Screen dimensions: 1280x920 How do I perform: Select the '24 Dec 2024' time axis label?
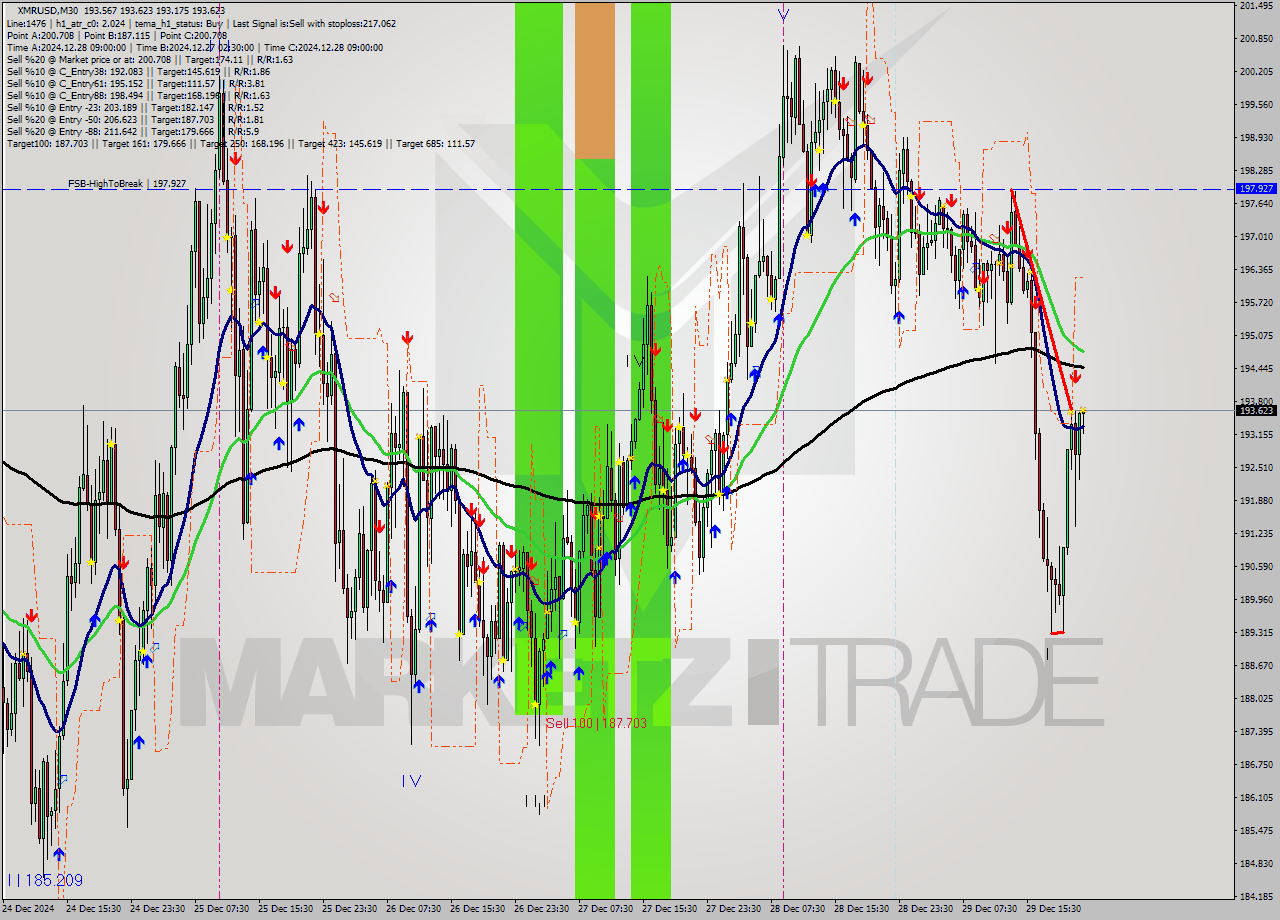[29, 909]
